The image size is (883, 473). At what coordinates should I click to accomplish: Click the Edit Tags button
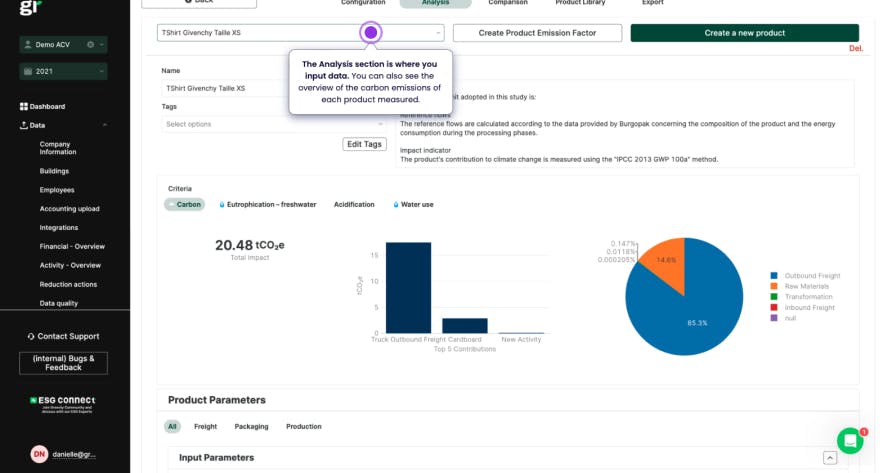pyautogui.click(x=364, y=144)
